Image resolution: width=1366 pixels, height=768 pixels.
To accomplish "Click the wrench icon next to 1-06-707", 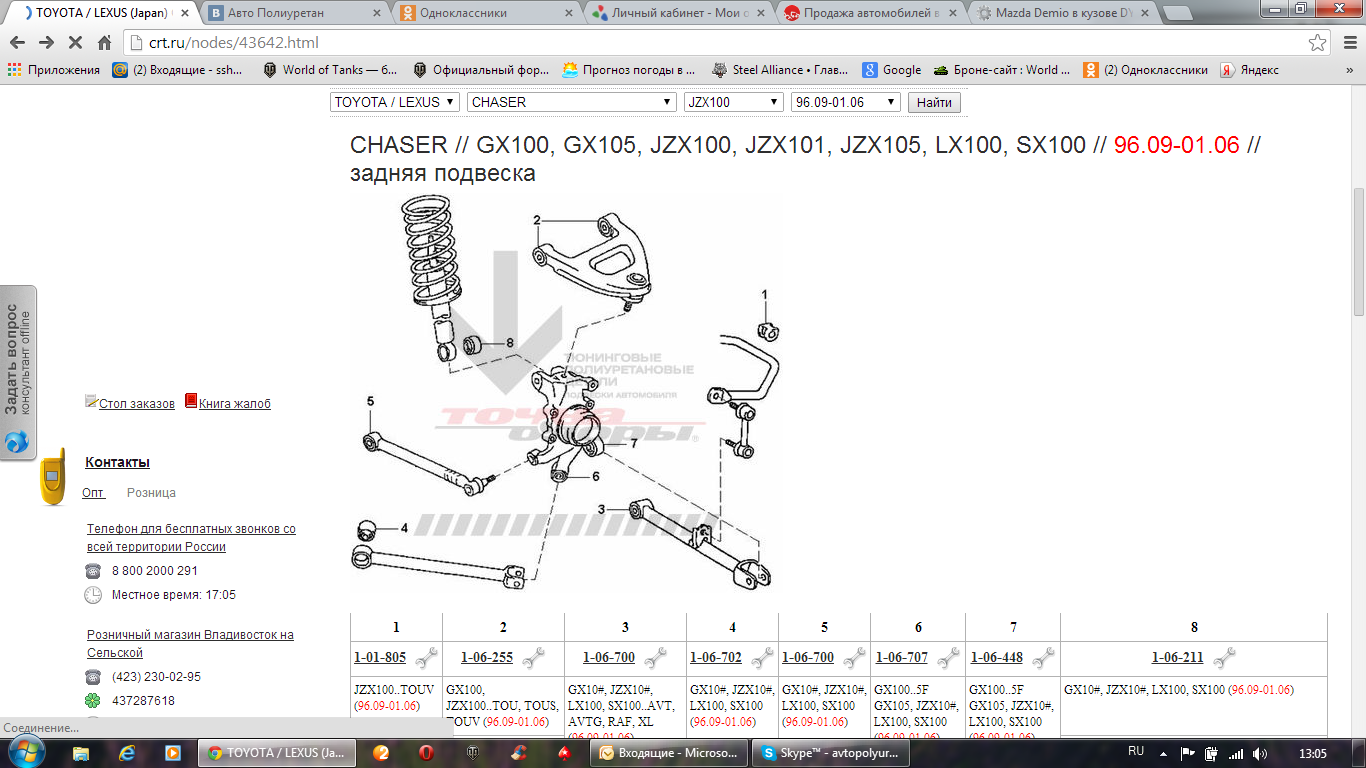I will pyautogui.click(x=948, y=657).
